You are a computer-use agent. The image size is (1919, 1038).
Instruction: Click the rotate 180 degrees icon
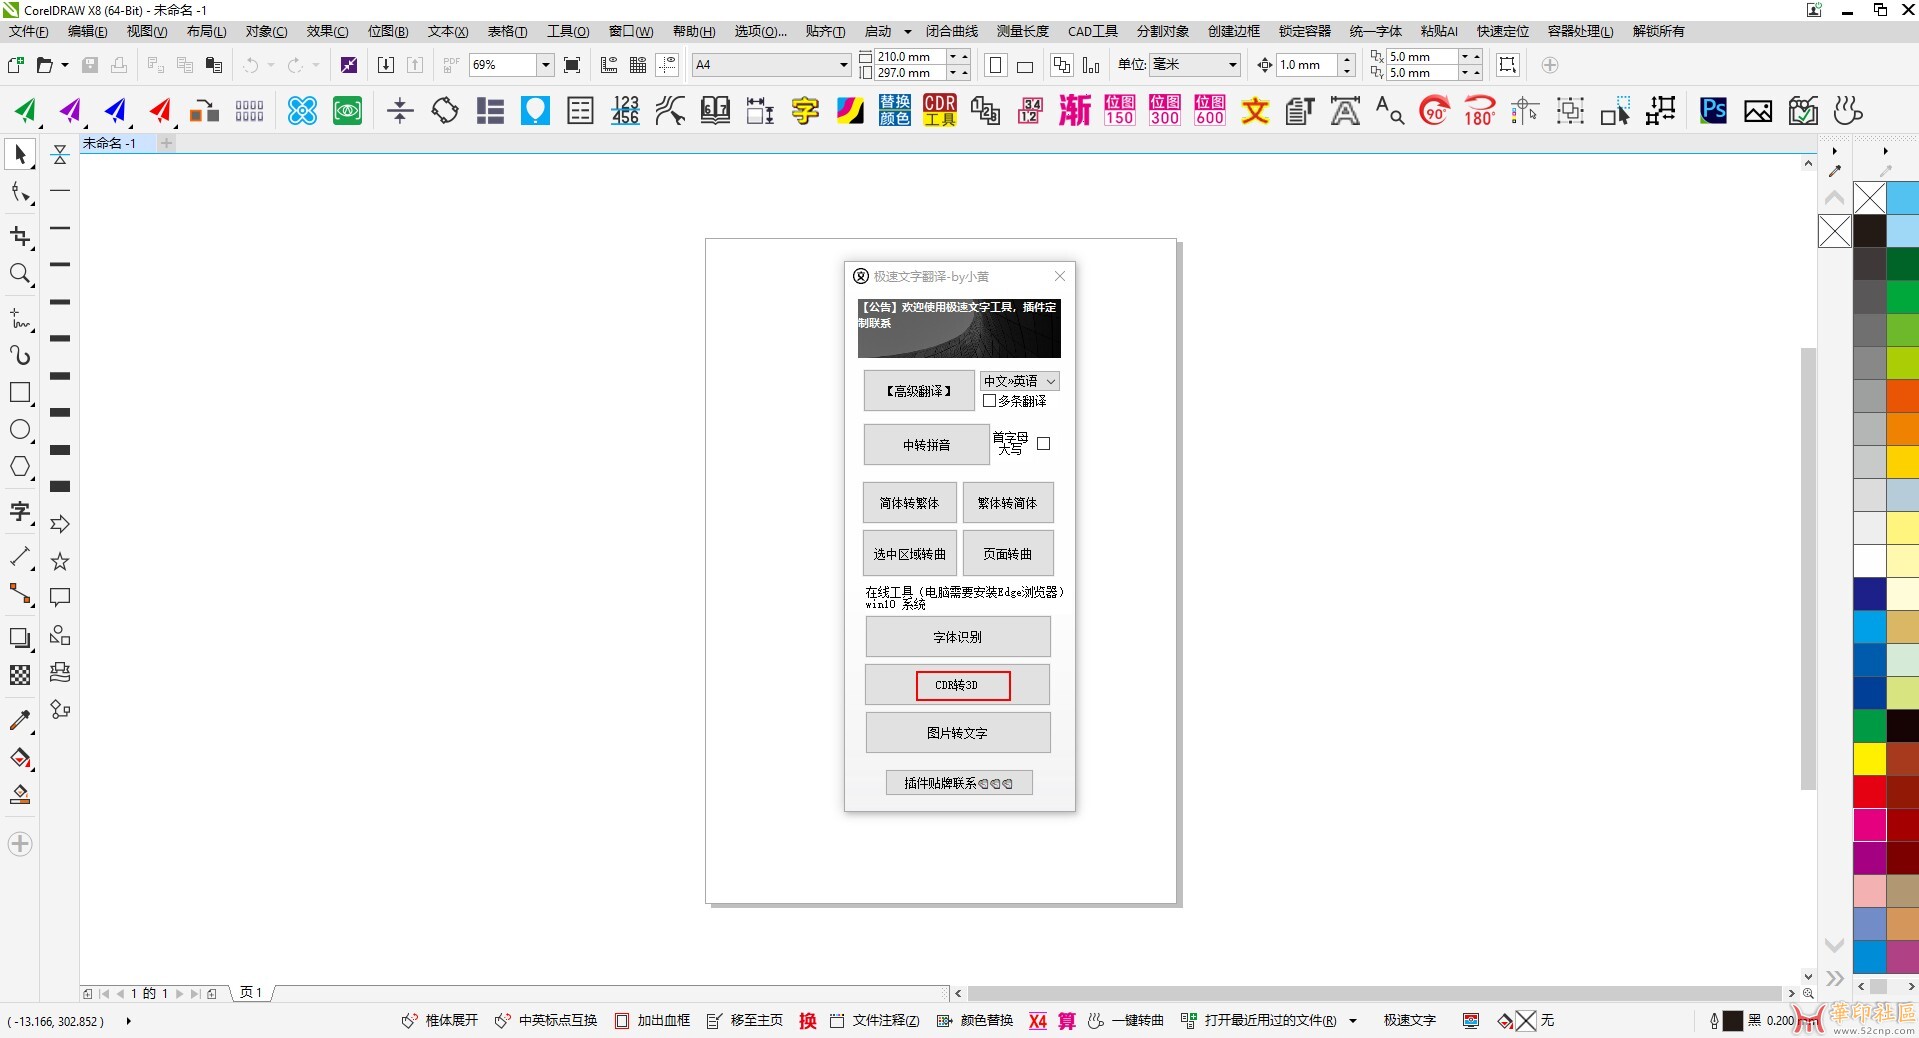tap(1479, 110)
